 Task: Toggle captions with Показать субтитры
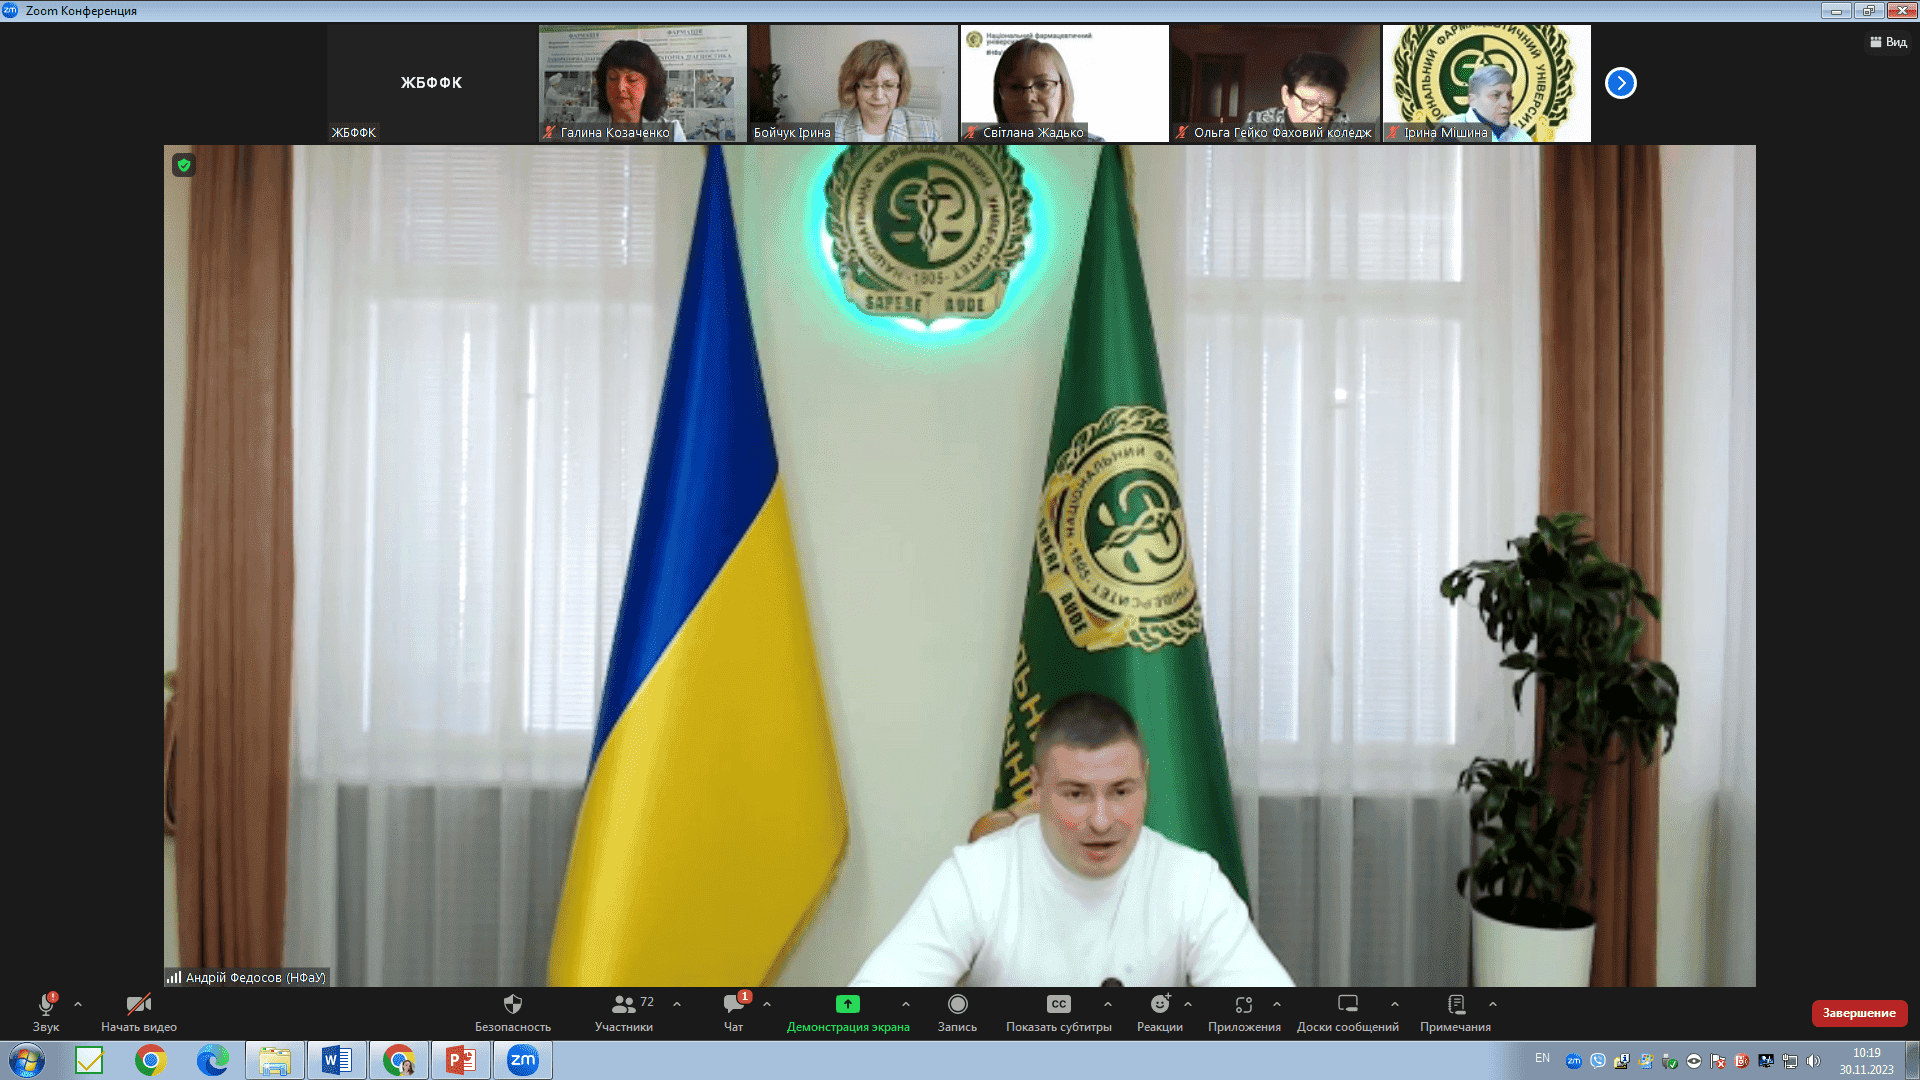point(1059,1012)
